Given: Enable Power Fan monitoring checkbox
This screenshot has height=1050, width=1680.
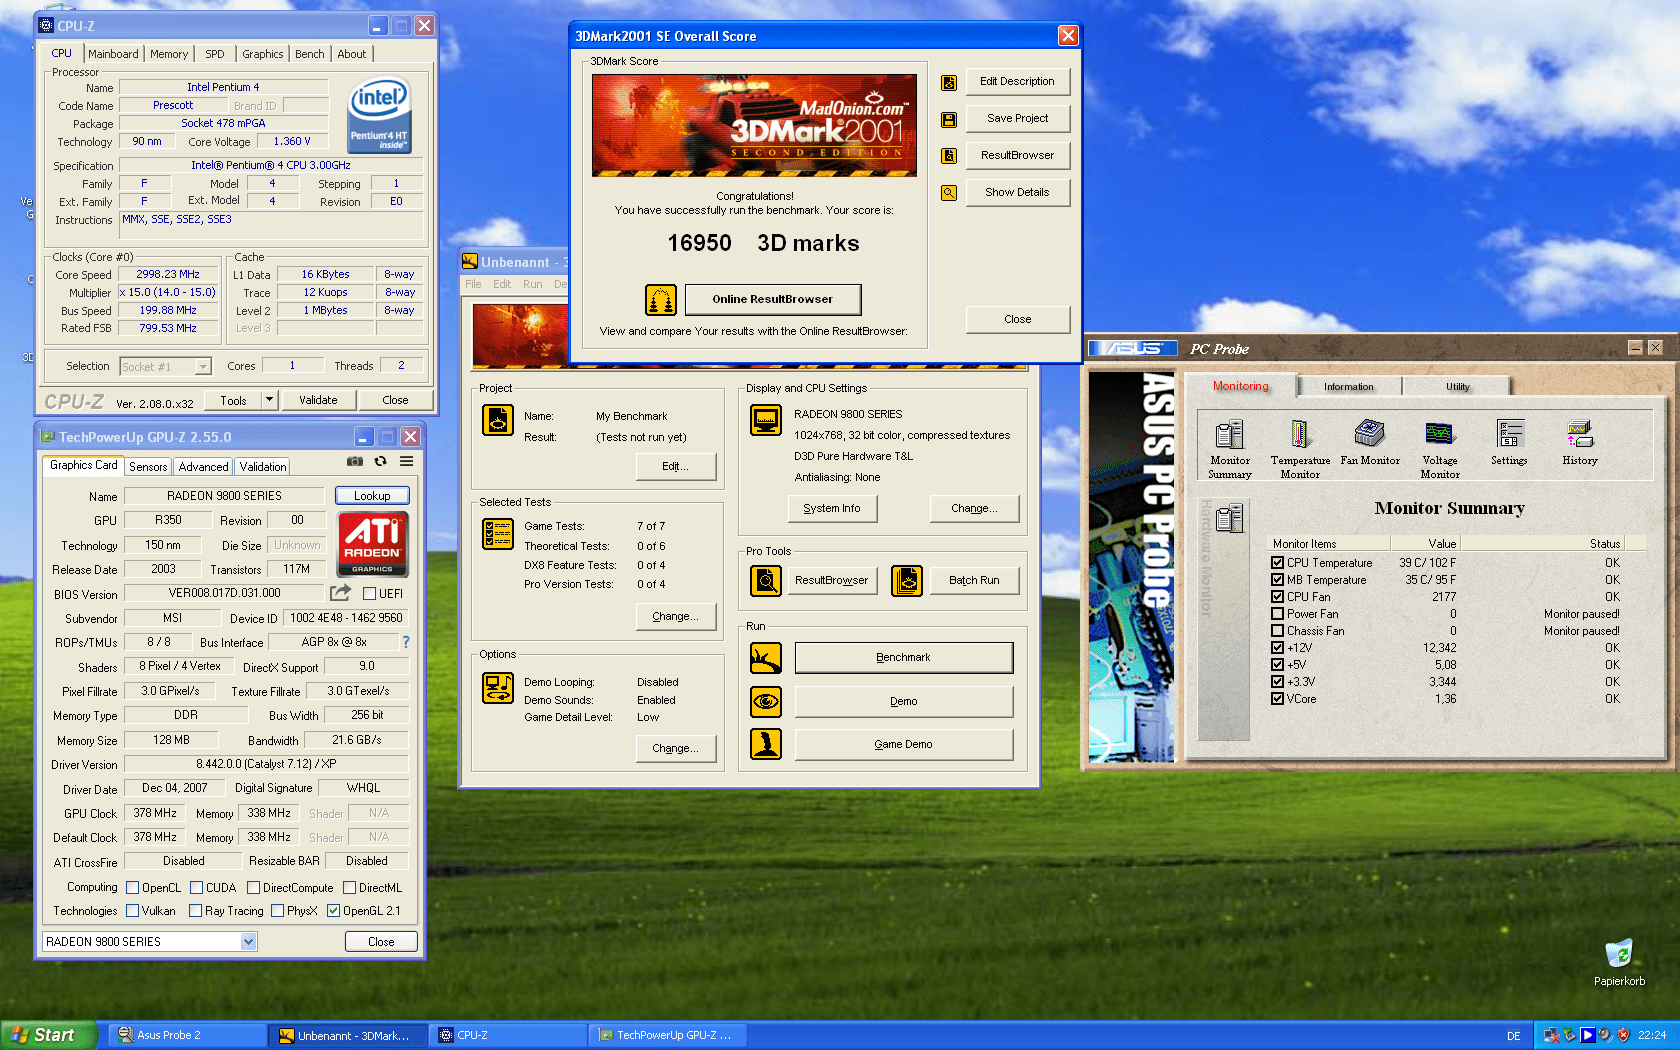Looking at the screenshot, I should click(1277, 614).
